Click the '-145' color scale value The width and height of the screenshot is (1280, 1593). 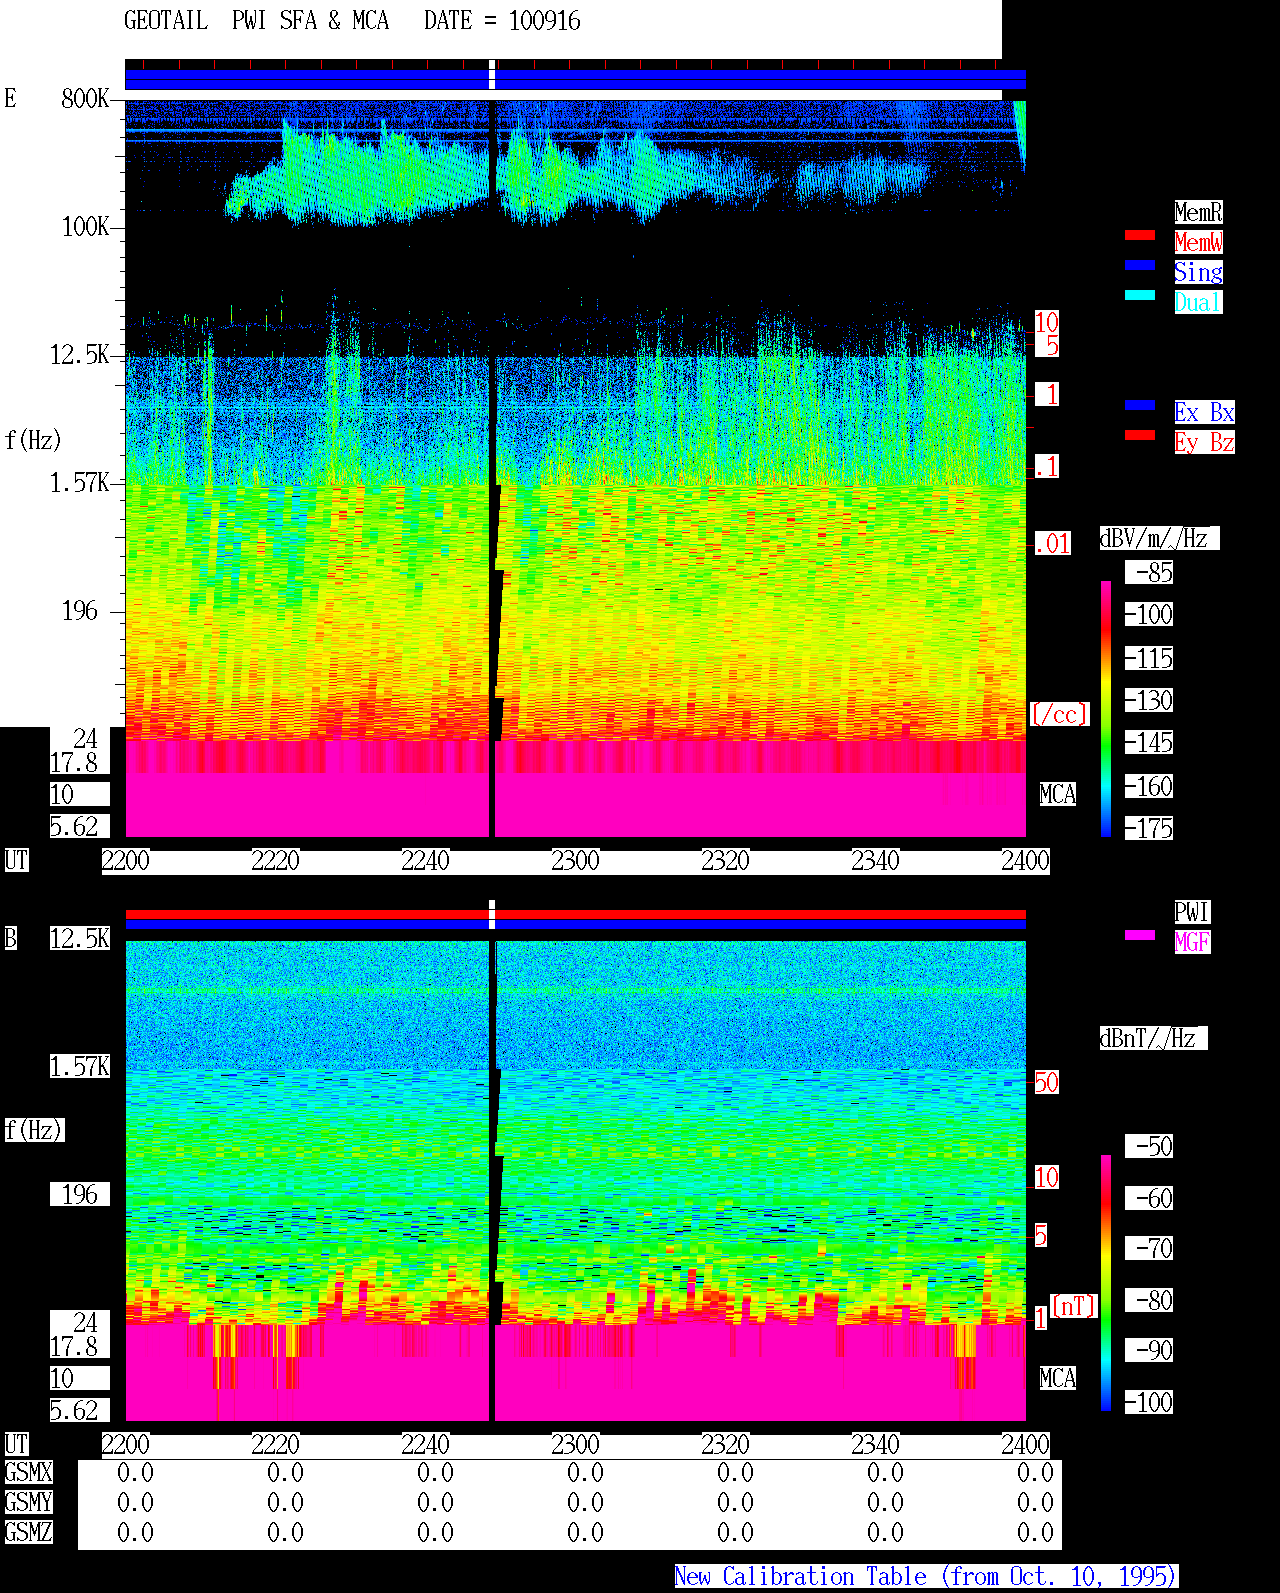(x=1150, y=742)
